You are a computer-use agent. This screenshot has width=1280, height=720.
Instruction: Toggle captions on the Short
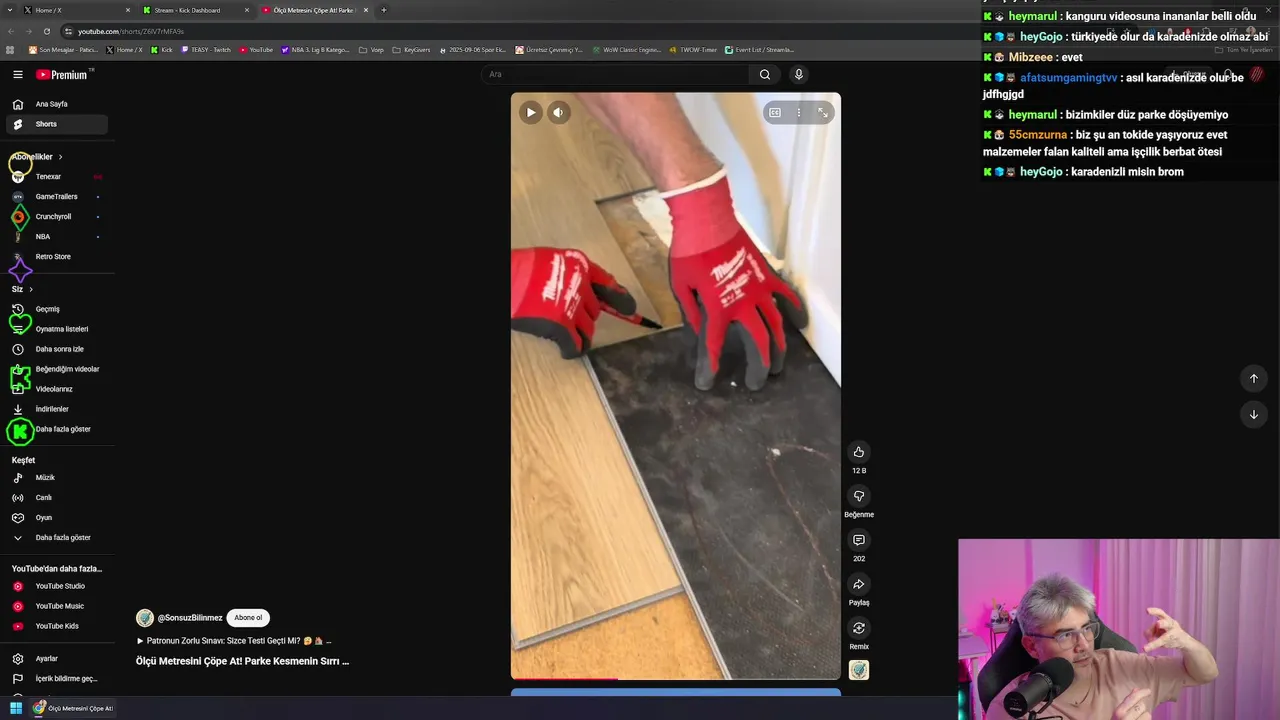point(775,113)
